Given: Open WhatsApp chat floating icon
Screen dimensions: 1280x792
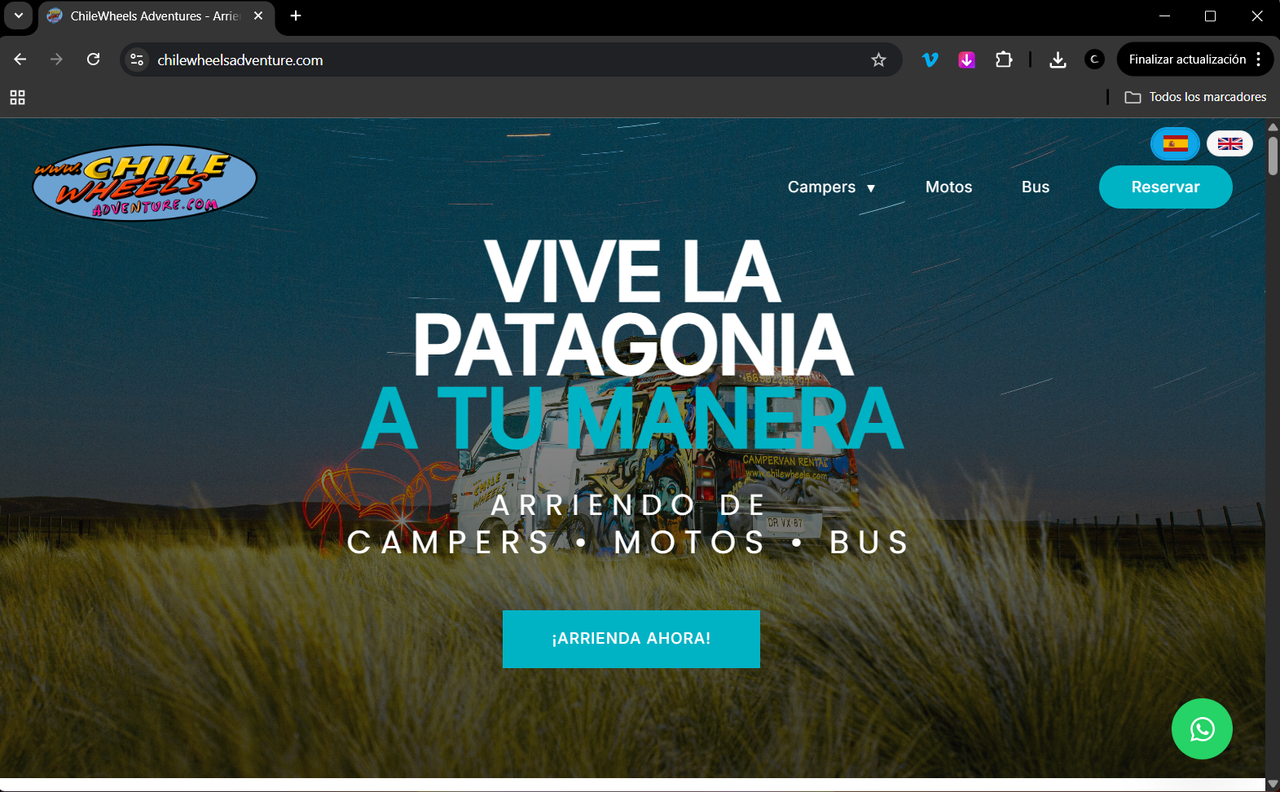Looking at the screenshot, I should (1202, 729).
